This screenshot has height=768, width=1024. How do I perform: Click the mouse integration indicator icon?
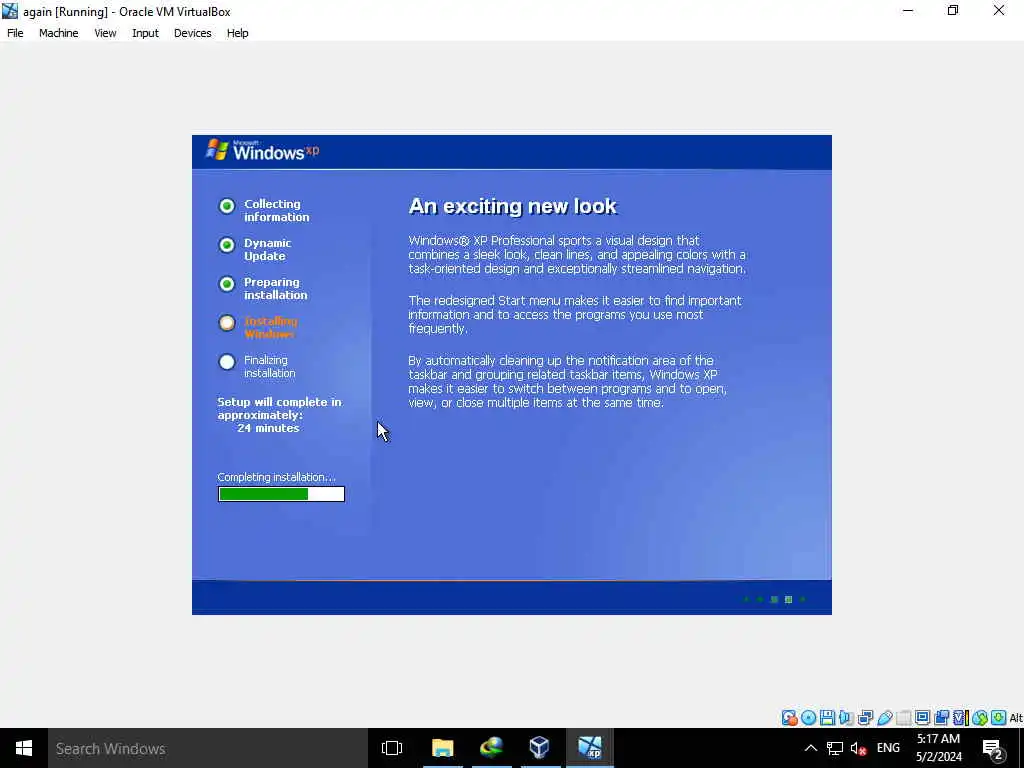tap(979, 718)
